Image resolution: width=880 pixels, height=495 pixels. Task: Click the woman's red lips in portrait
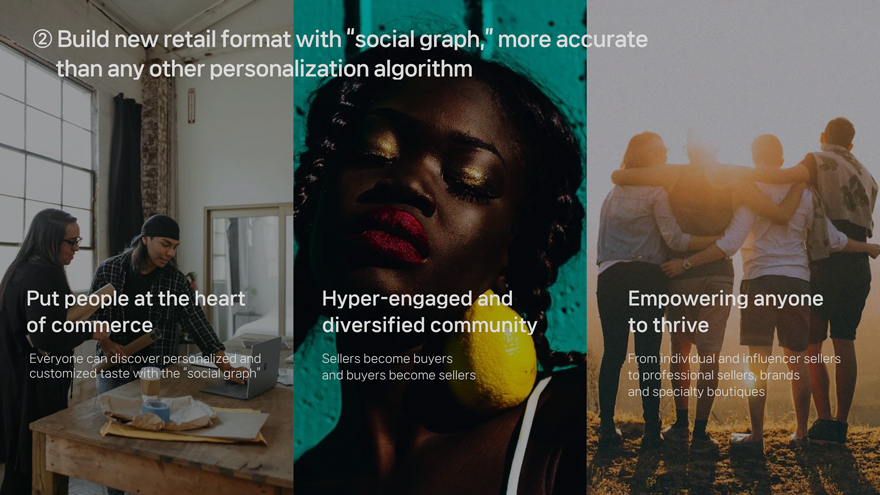click(394, 235)
